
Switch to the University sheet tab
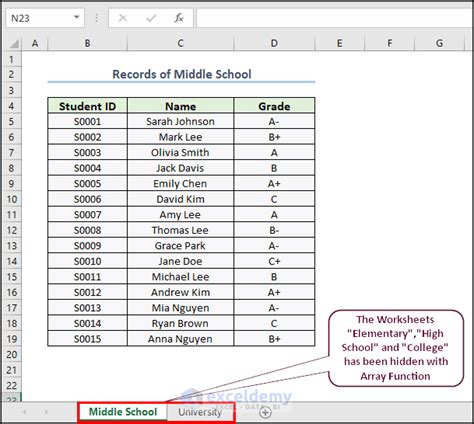point(200,412)
